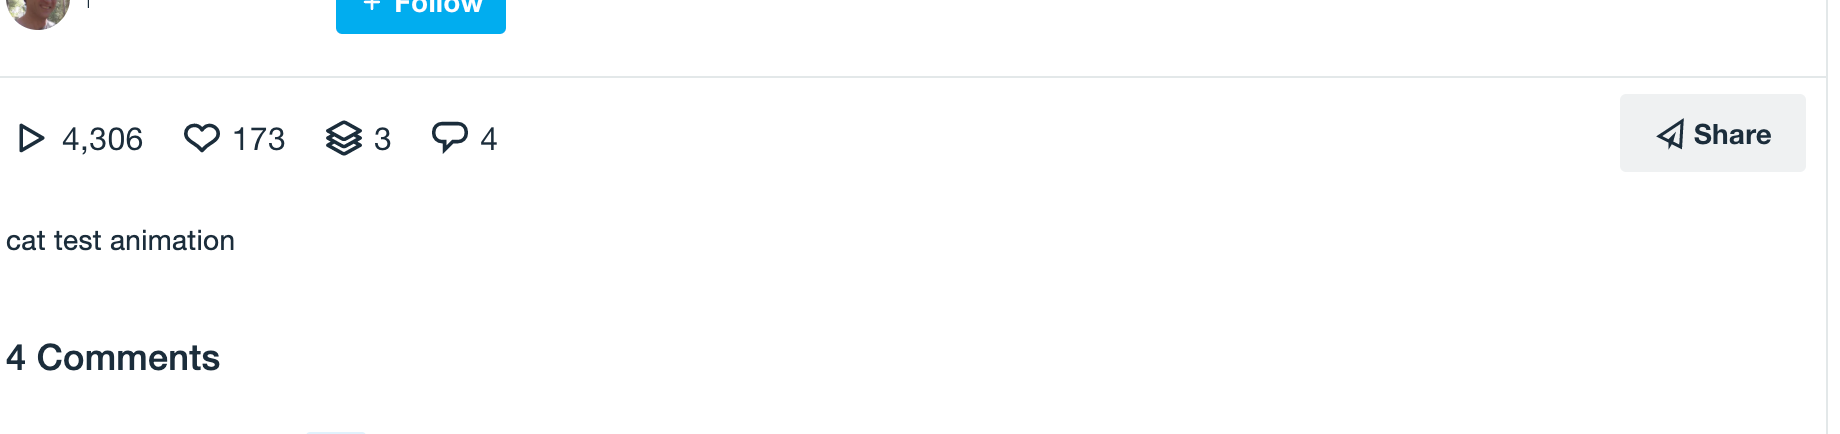Click the play triangle icon

point(31,138)
